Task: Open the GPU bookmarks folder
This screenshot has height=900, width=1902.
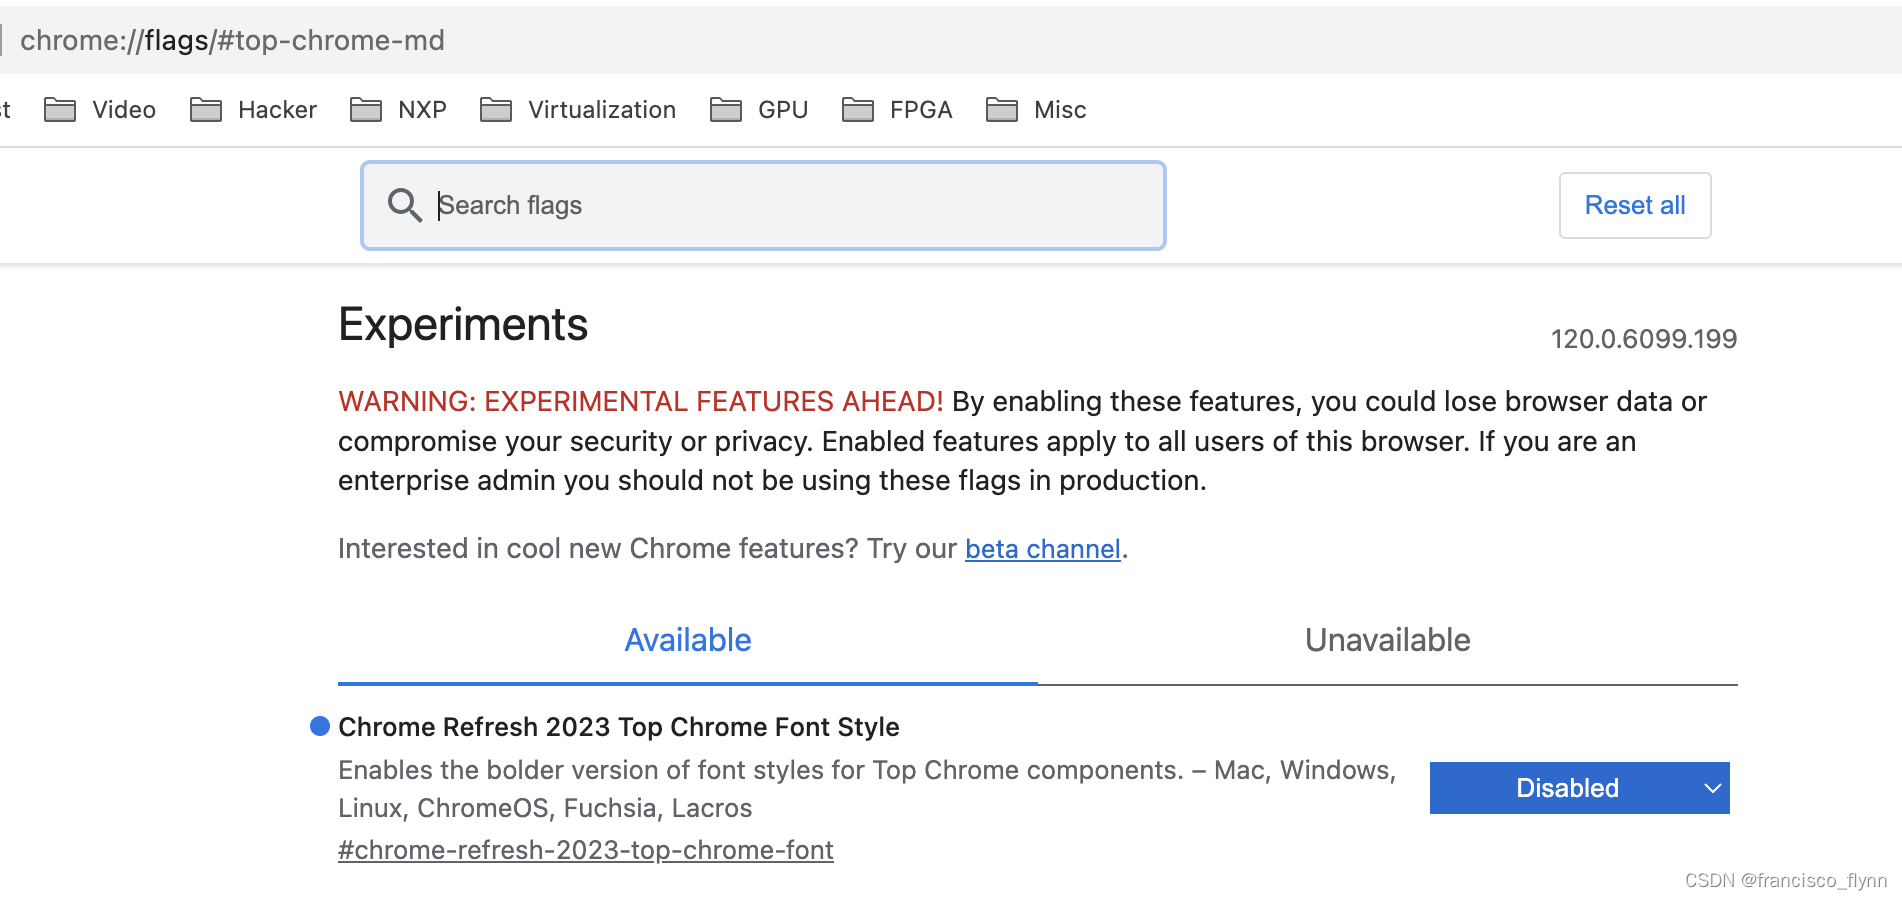Action: [x=760, y=110]
